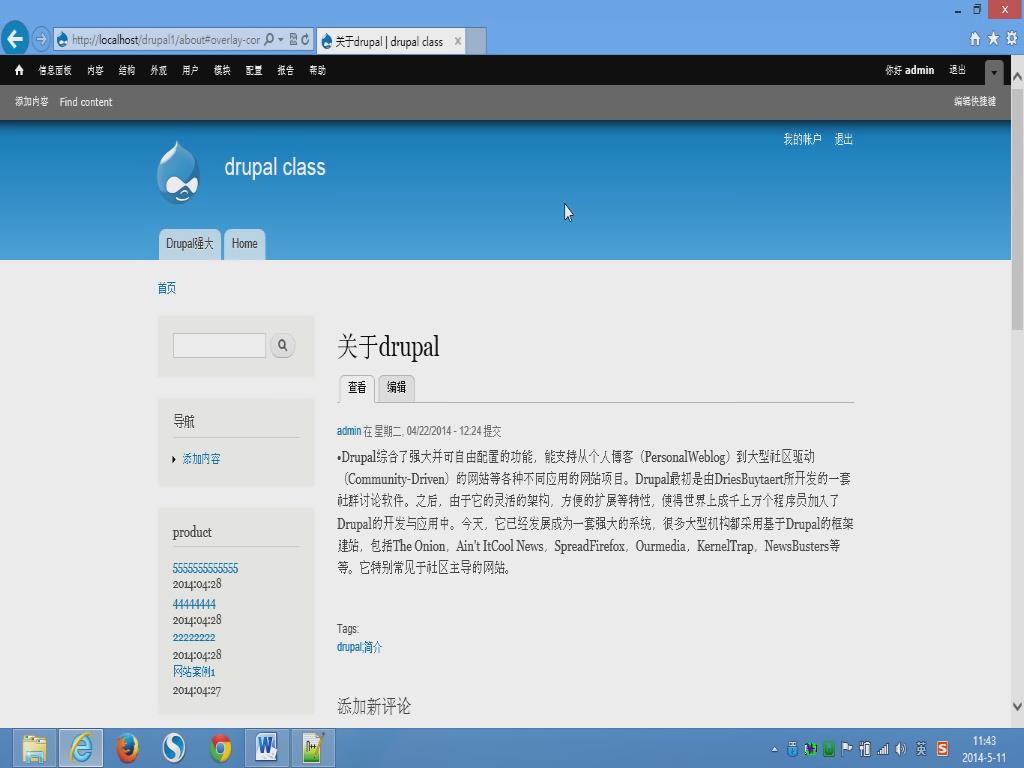Open the Find content shortcut
This screenshot has width=1024, height=768.
tap(86, 102)
